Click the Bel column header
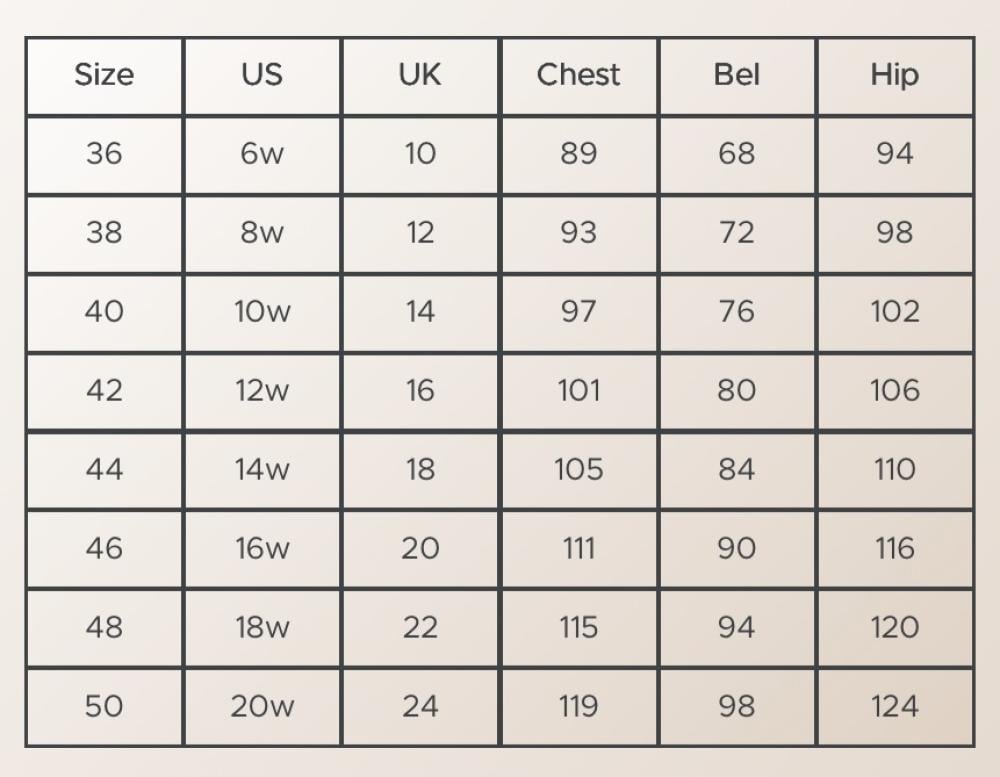Screen dimensions: 1000x777 click(737, 76)
